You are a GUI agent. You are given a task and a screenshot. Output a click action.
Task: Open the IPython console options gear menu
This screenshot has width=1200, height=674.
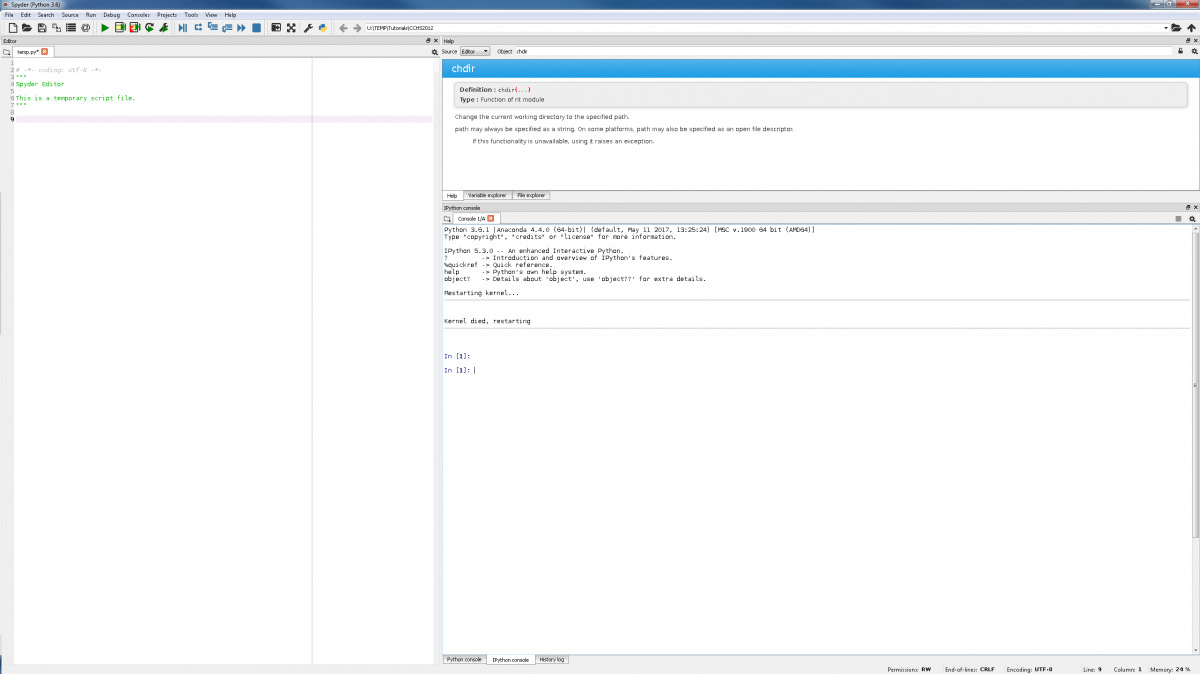pos(1192,218)
